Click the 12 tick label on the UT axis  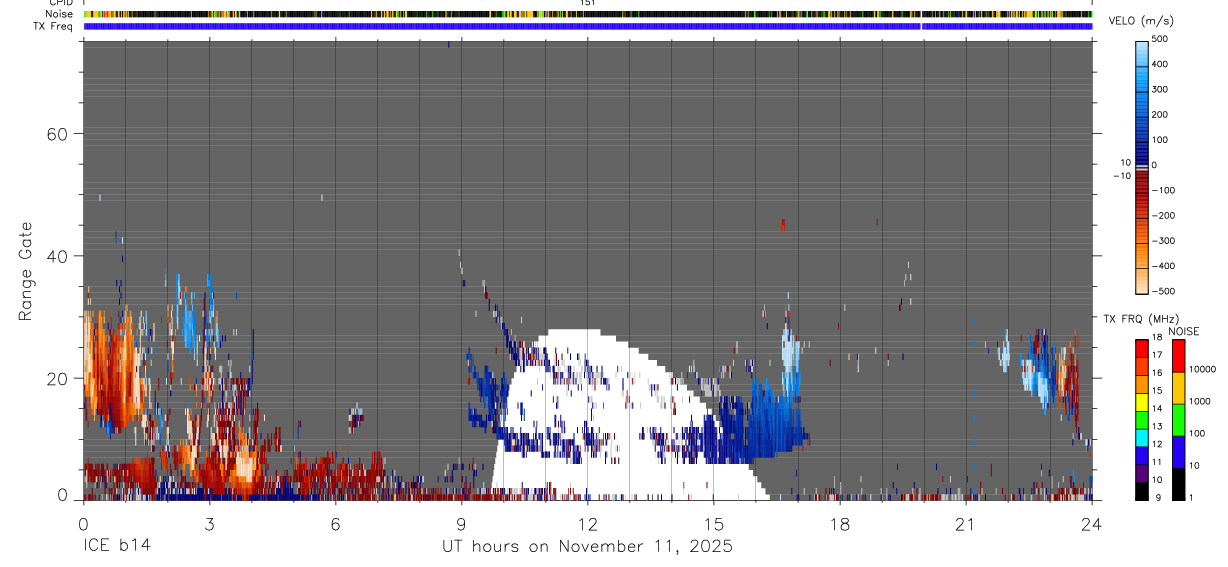point(588,523)
